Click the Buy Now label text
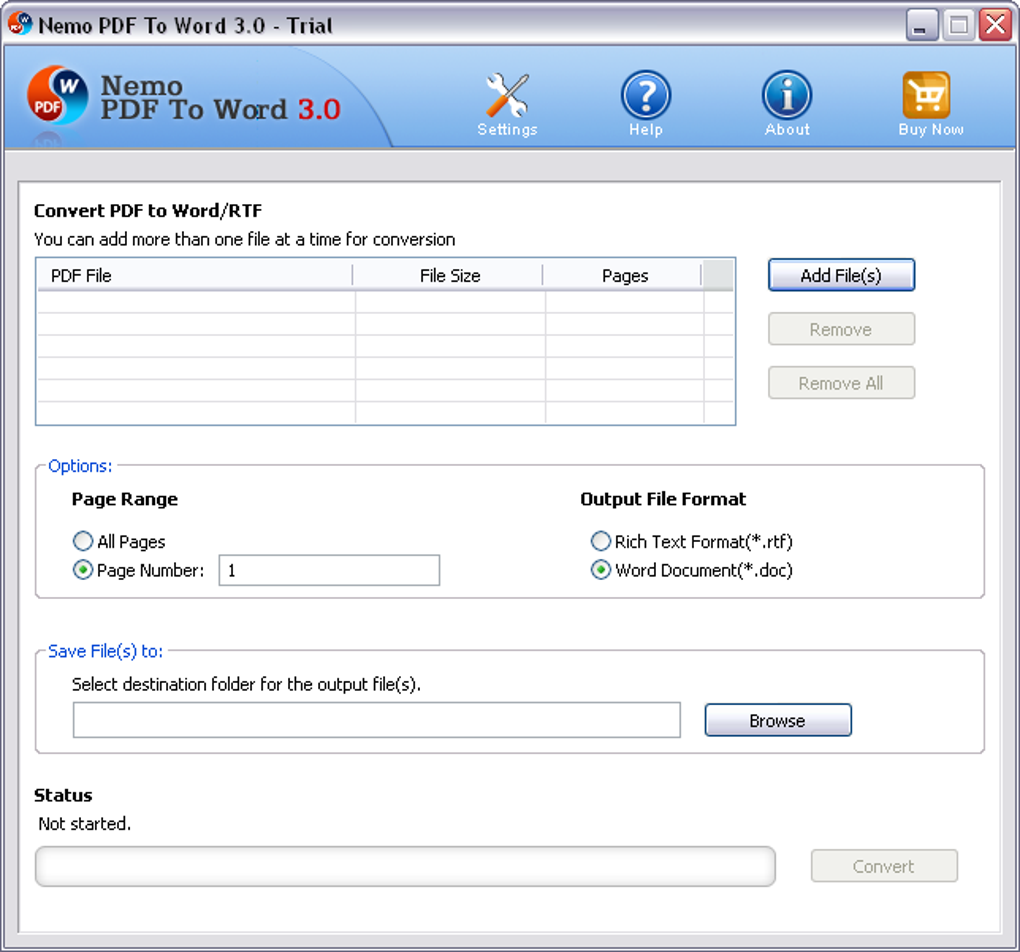This screenshot has height=952, width=1020. coord(931,129)
